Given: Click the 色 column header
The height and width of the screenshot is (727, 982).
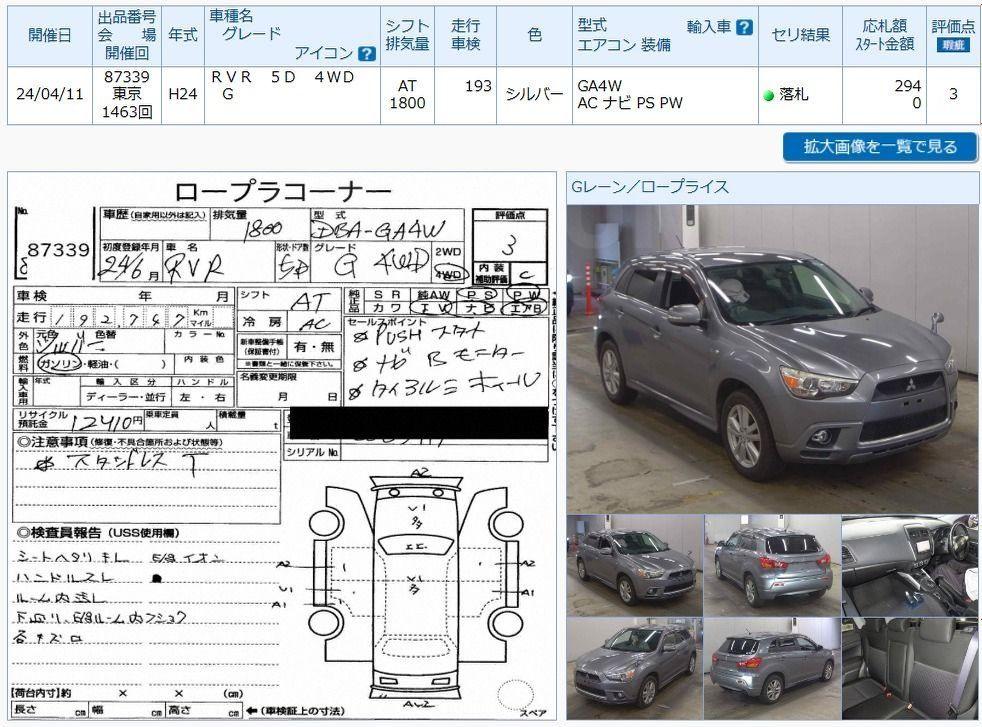Looking at the screenshot, I should coord(534,36).
